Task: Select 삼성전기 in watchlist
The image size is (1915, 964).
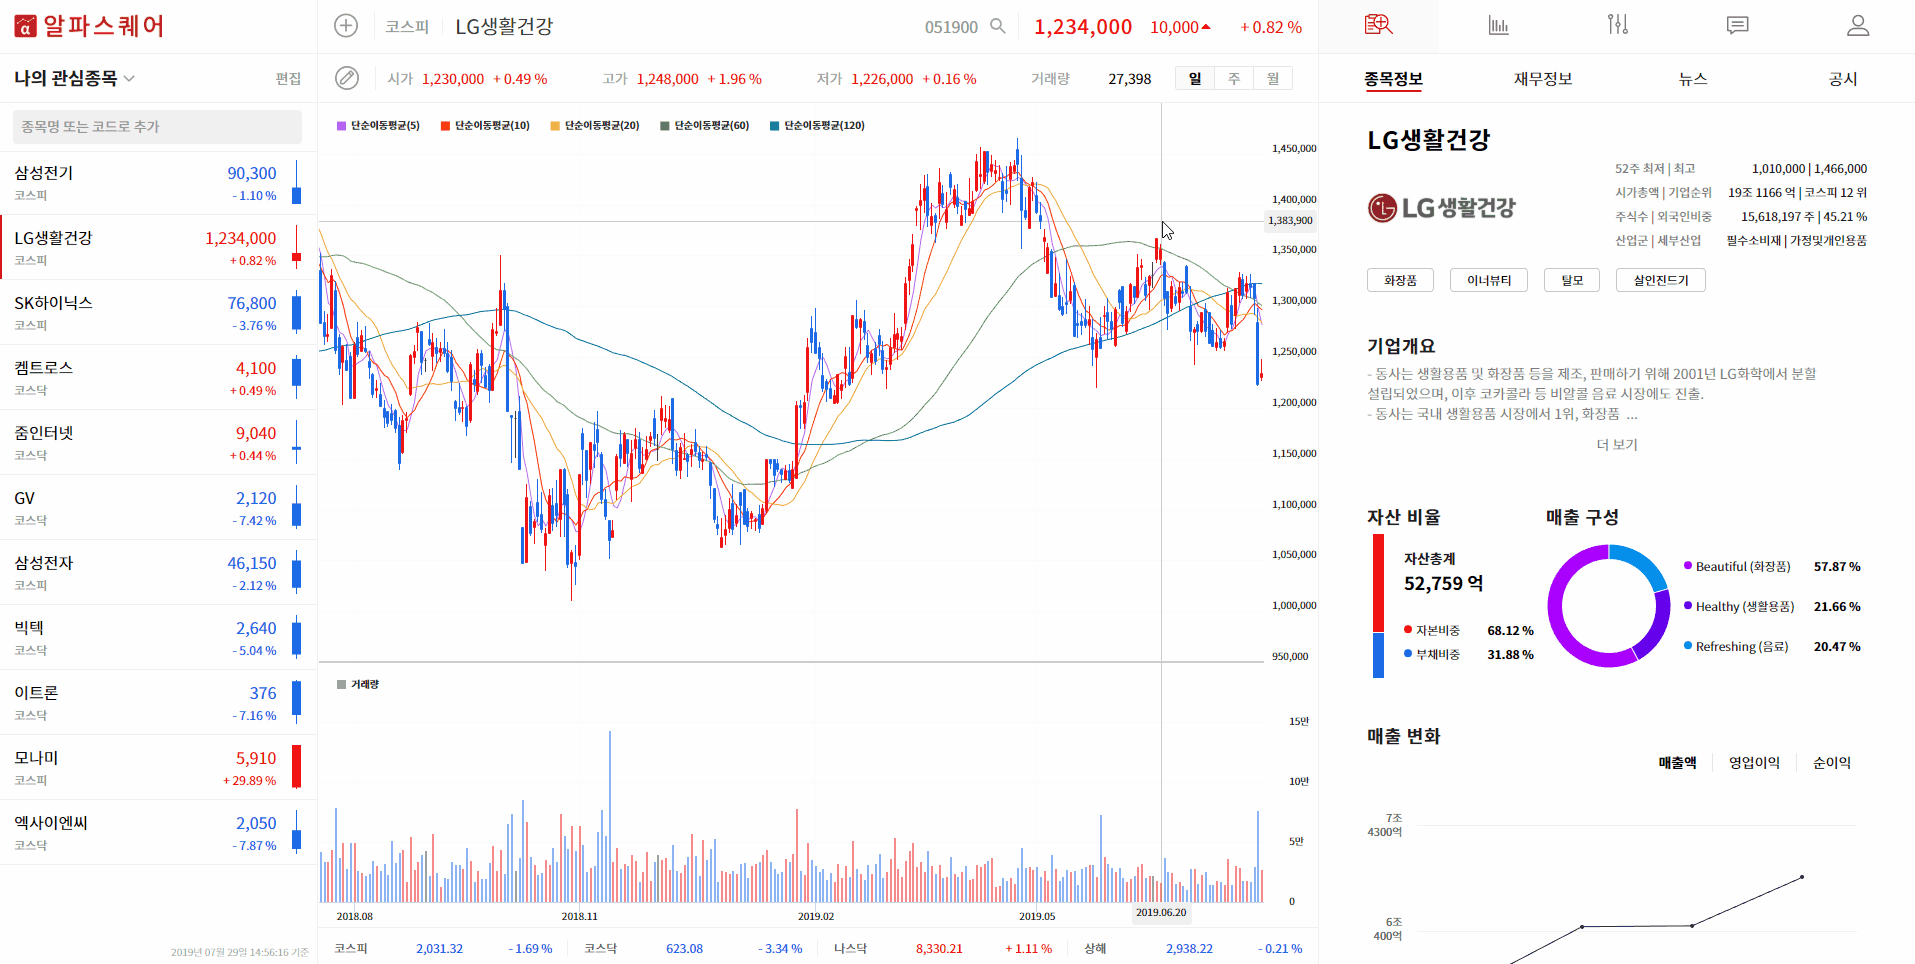Action: pyautogui.click(x=158, y=184)
